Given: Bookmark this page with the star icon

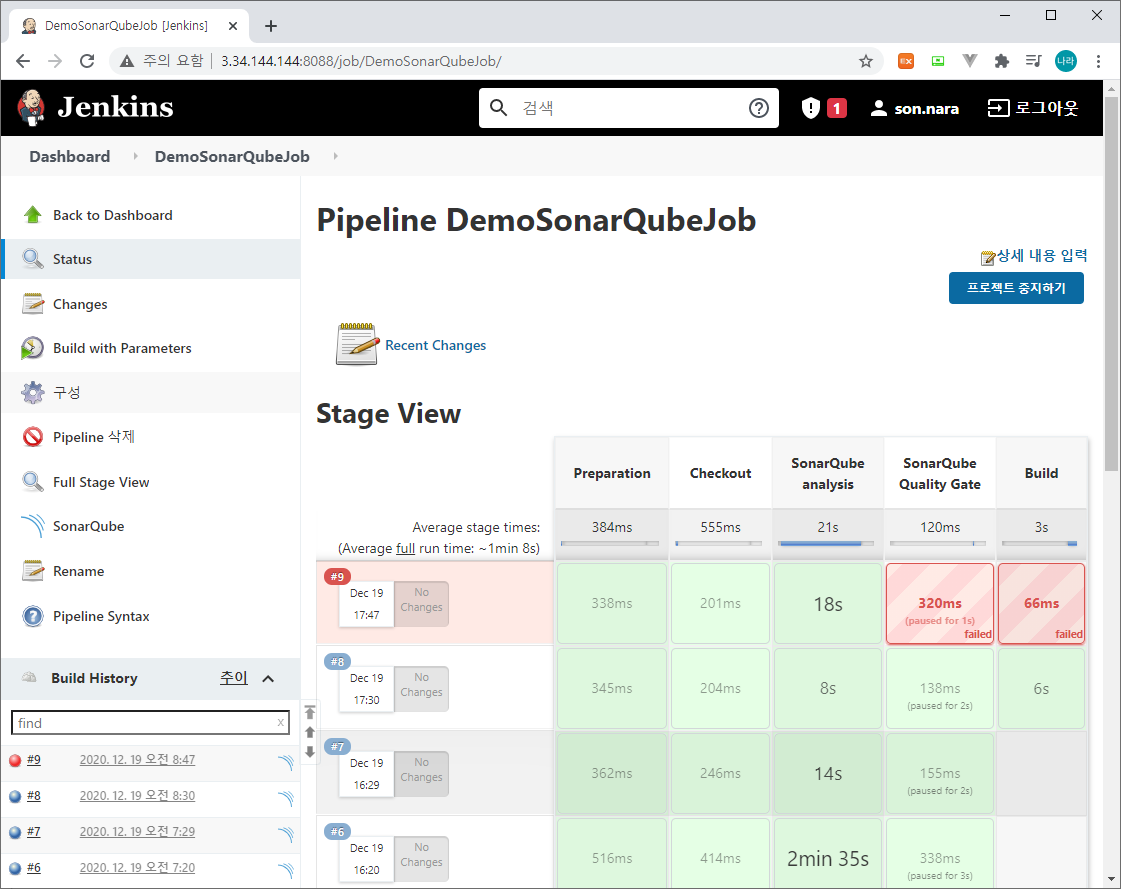Looking at the screenshot, I should (x=866, y=62).
